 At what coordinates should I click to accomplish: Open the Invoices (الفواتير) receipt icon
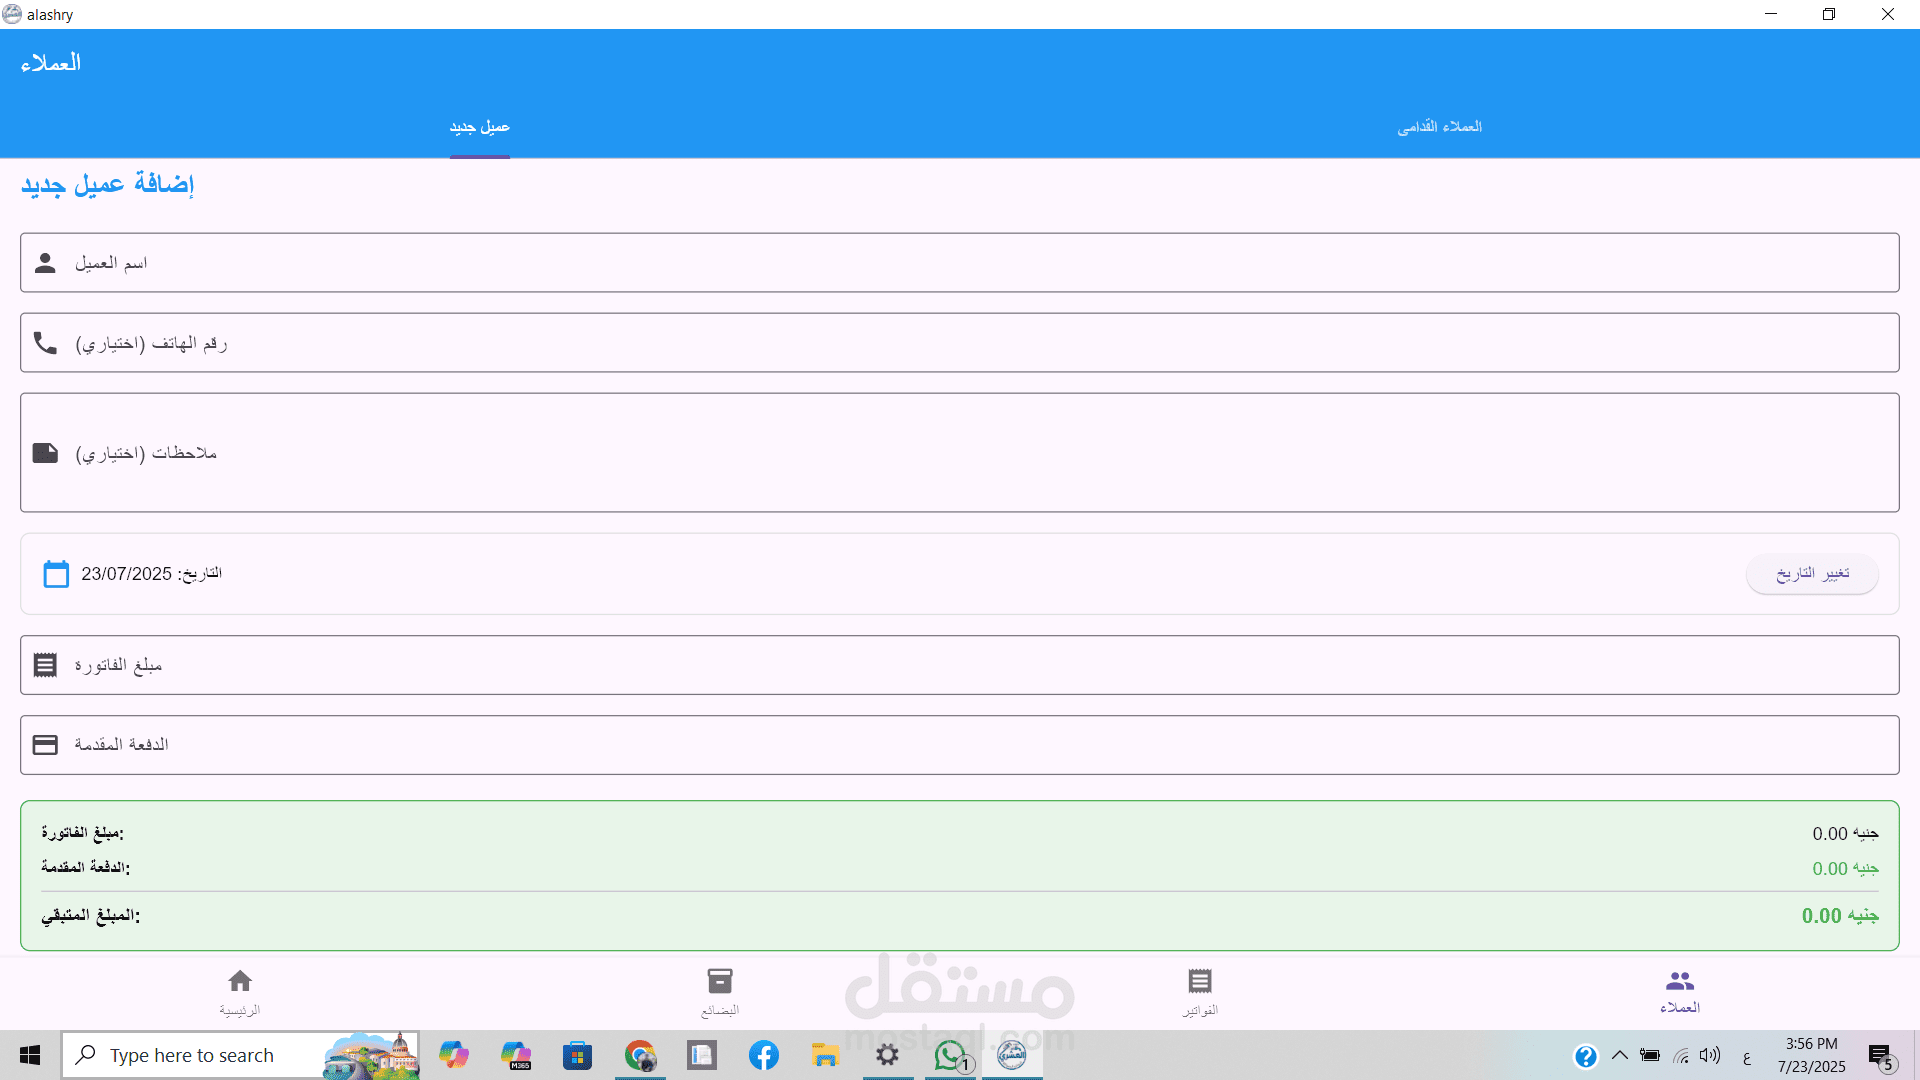coord(1200,981)
